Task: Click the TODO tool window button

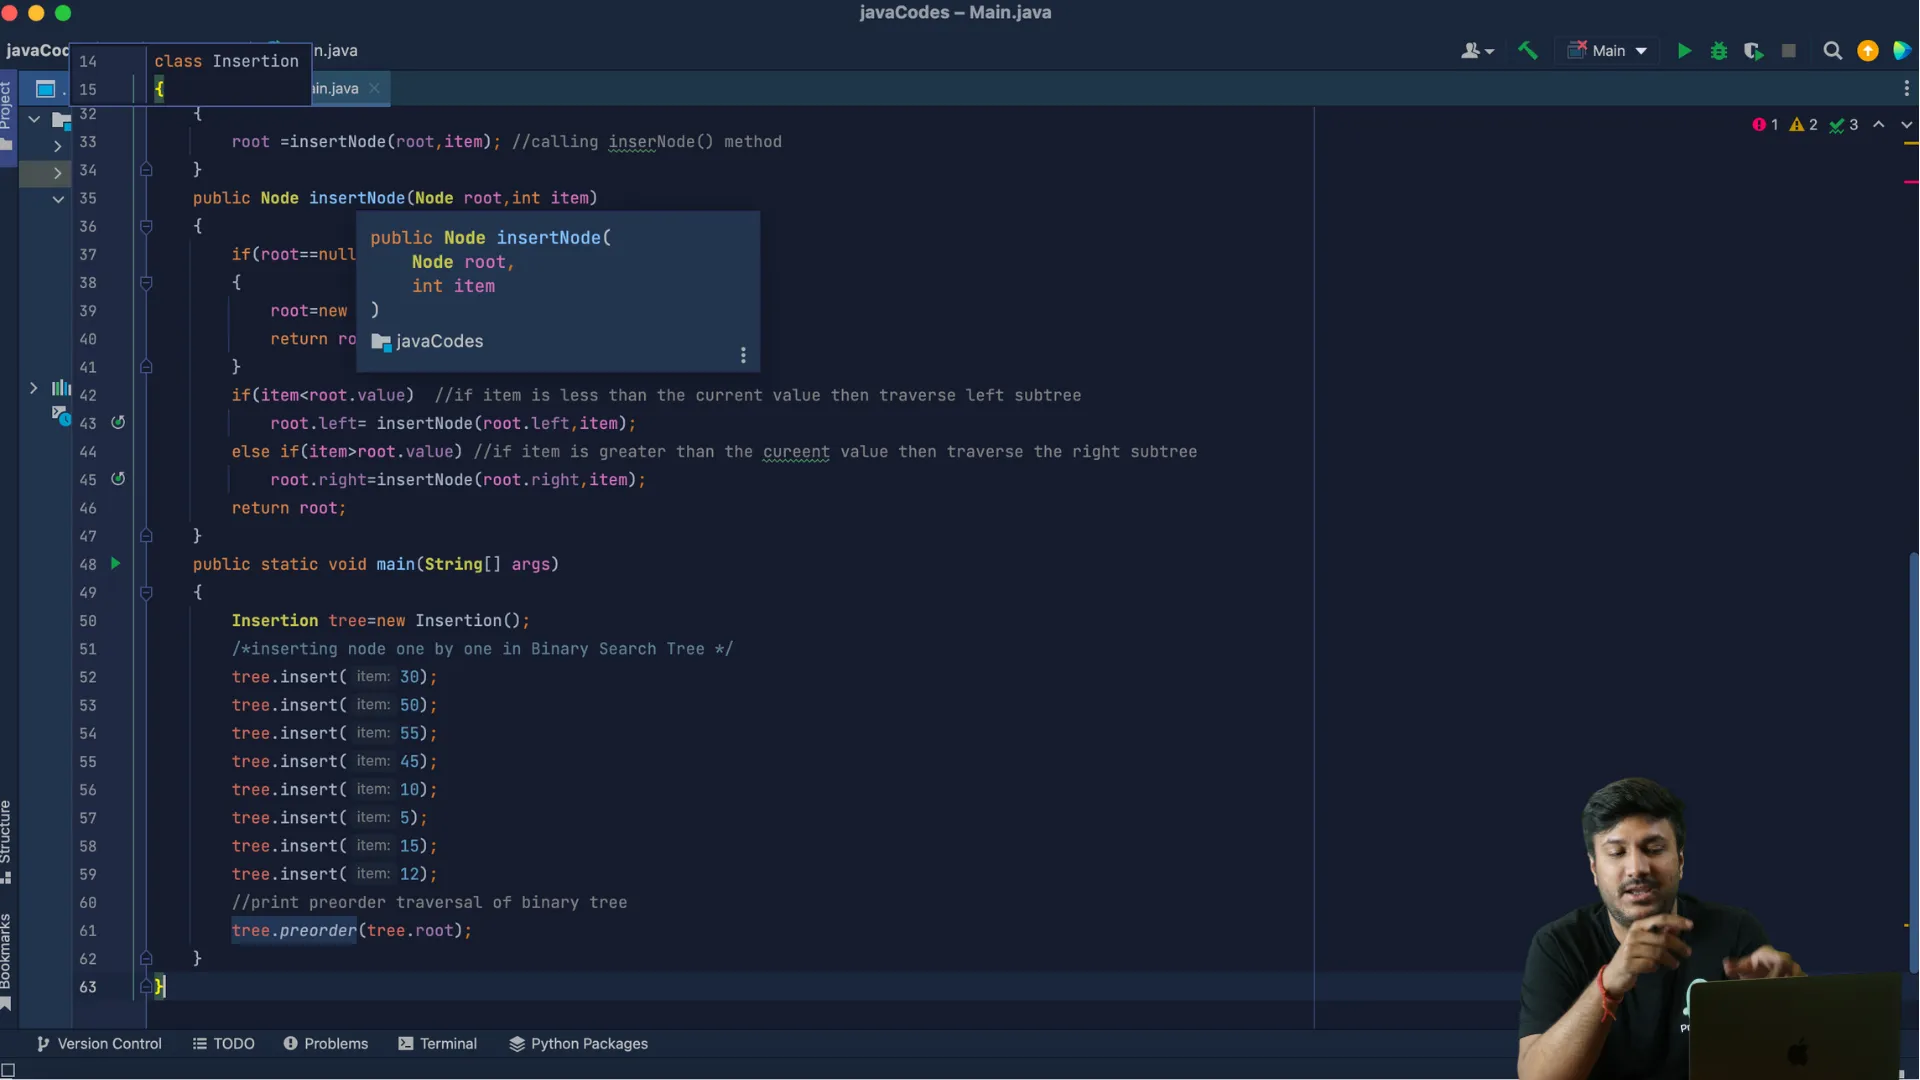Action: (223, 1044)
